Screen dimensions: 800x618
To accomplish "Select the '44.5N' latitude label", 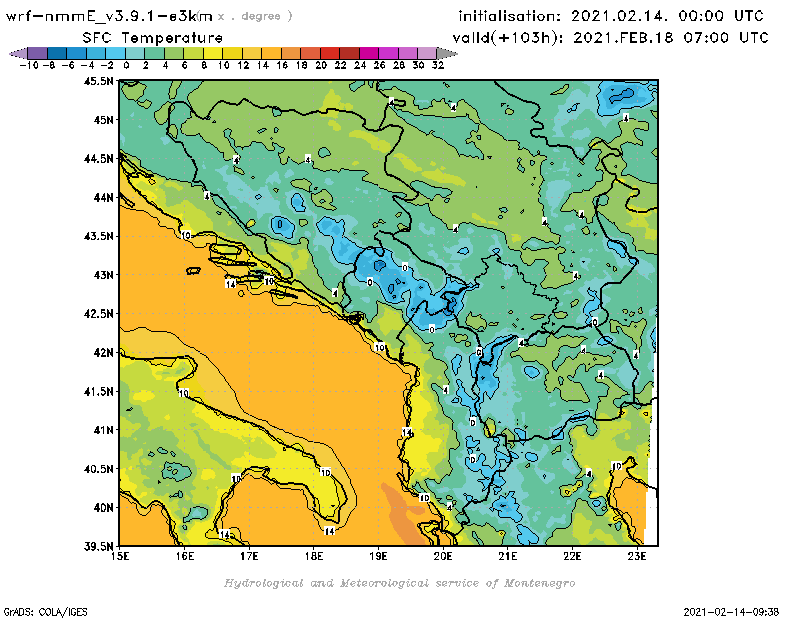I will tap(98, 159).
